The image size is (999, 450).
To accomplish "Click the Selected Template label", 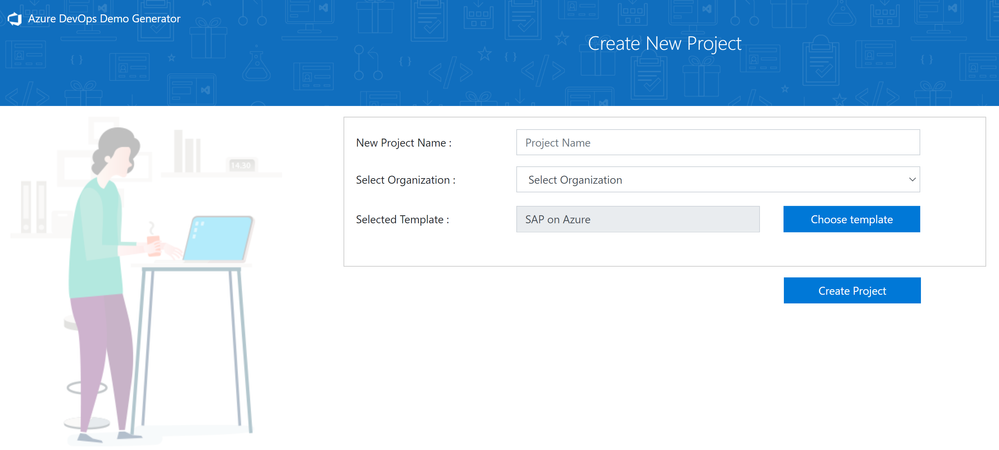I will pyautogui.click(x=403, y=219).
